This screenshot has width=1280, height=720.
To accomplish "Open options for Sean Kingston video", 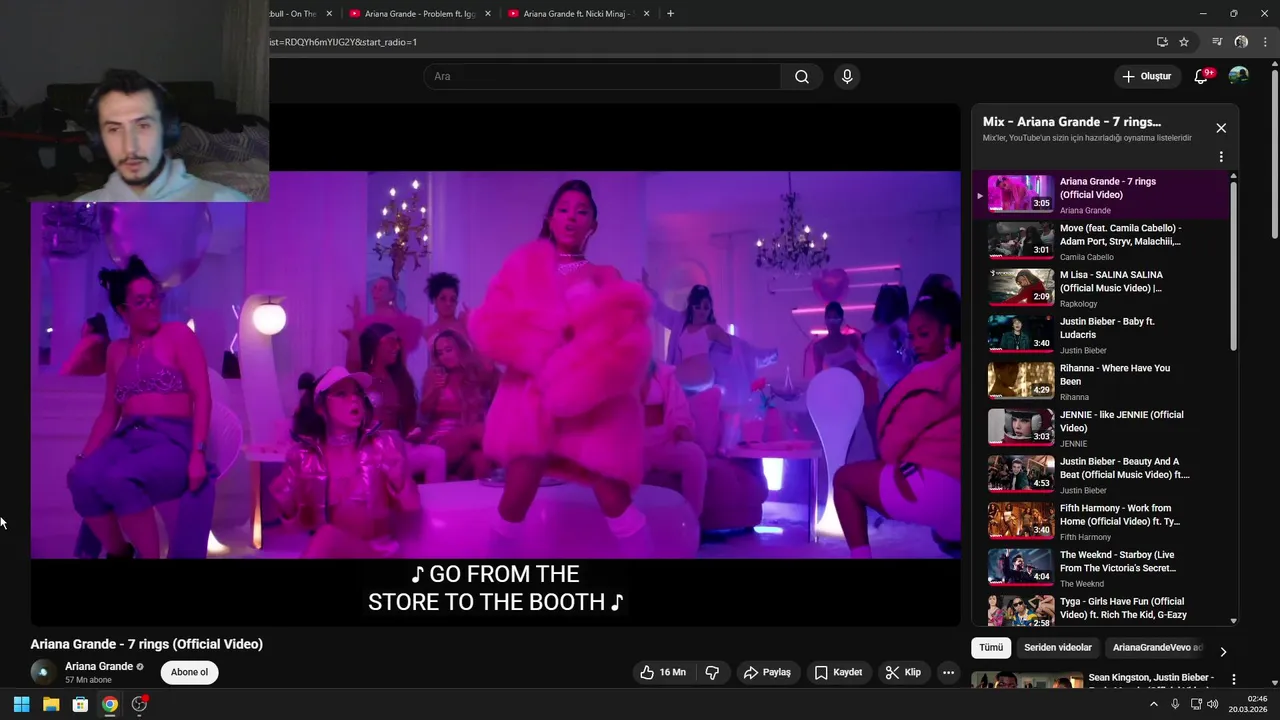I will [x=1234, y=680].
